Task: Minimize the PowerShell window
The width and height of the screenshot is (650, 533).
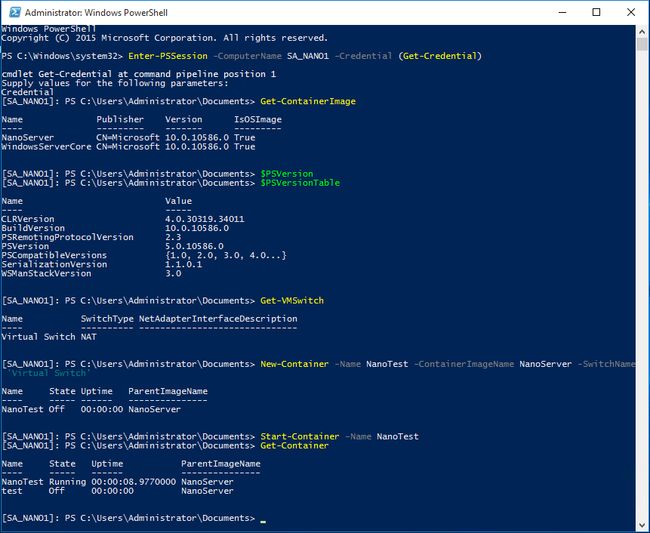Action: tap(563, 12)
